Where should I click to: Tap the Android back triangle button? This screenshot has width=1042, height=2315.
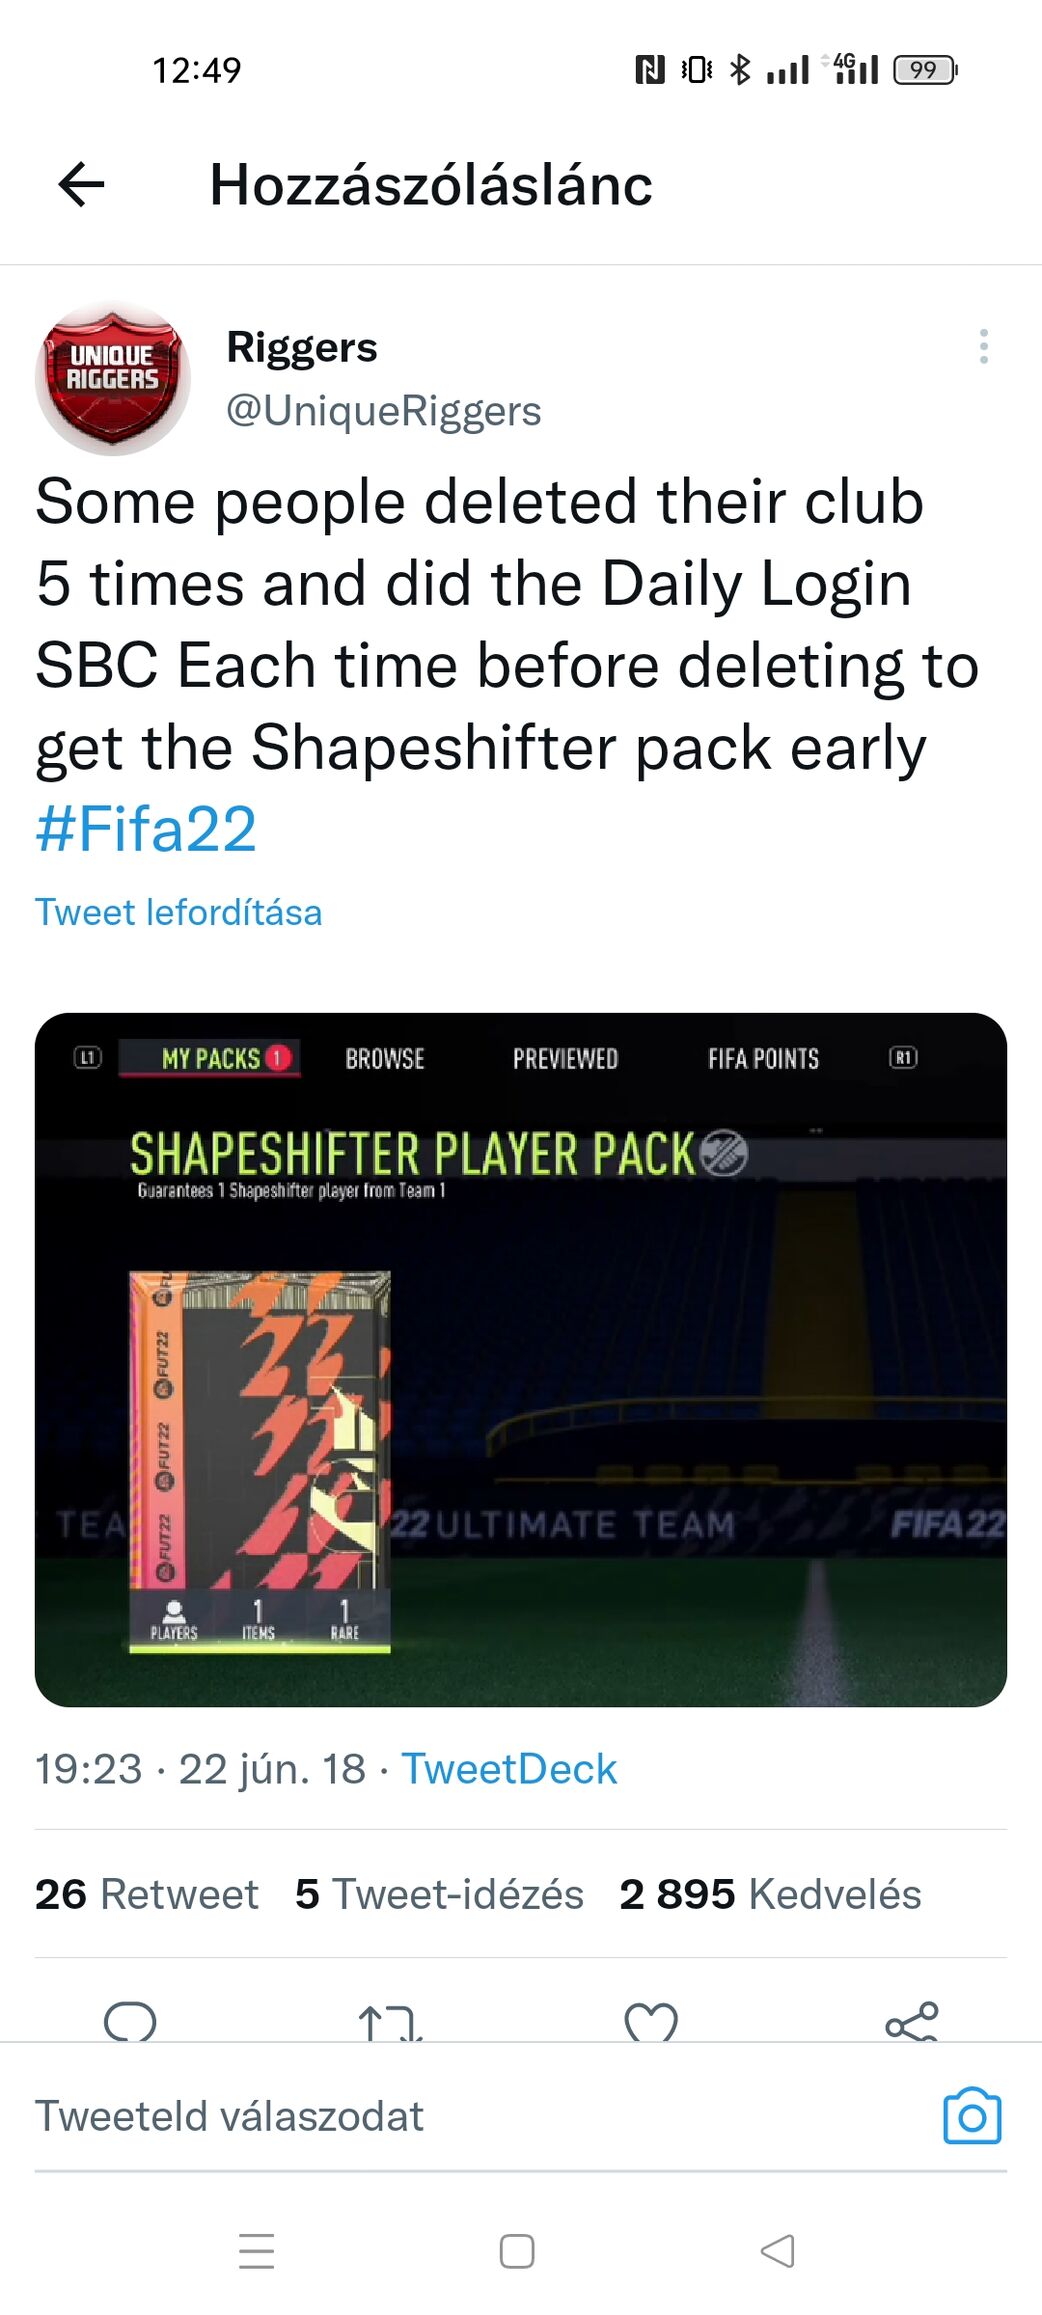(778, 2251)
